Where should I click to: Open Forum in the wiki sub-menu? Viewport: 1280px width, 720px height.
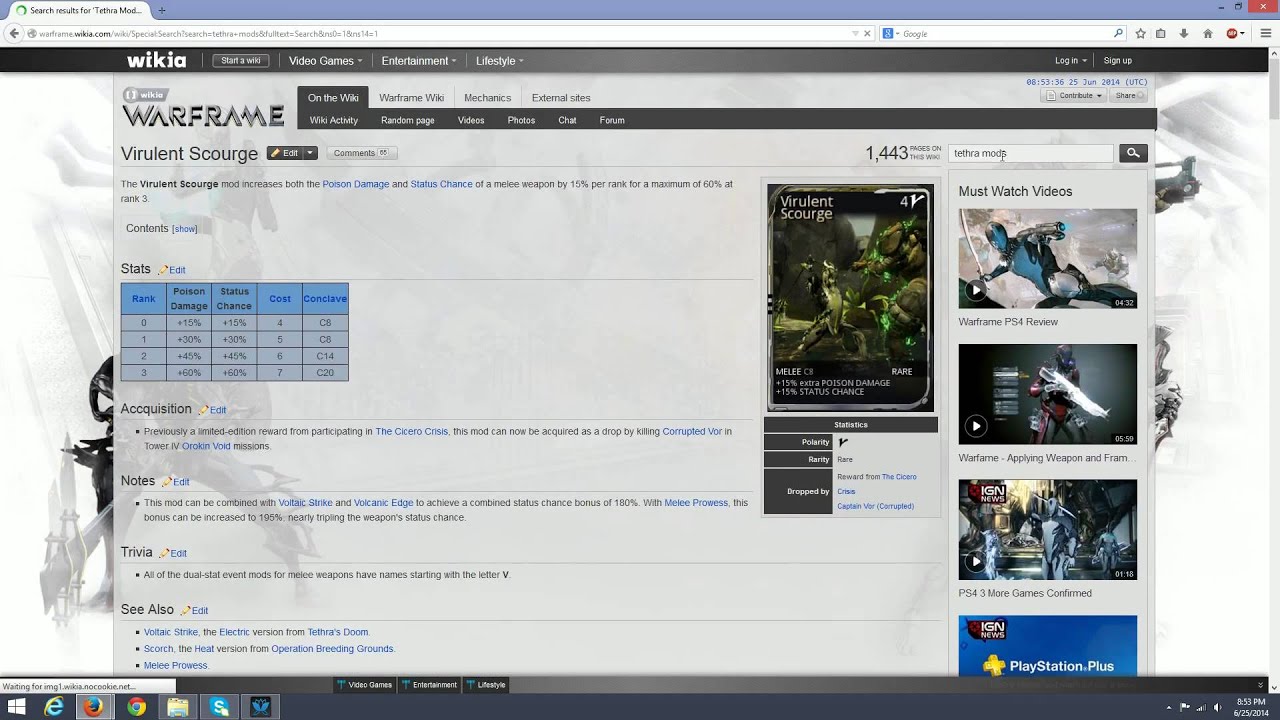pyautogui.click(x=612, y=120)
